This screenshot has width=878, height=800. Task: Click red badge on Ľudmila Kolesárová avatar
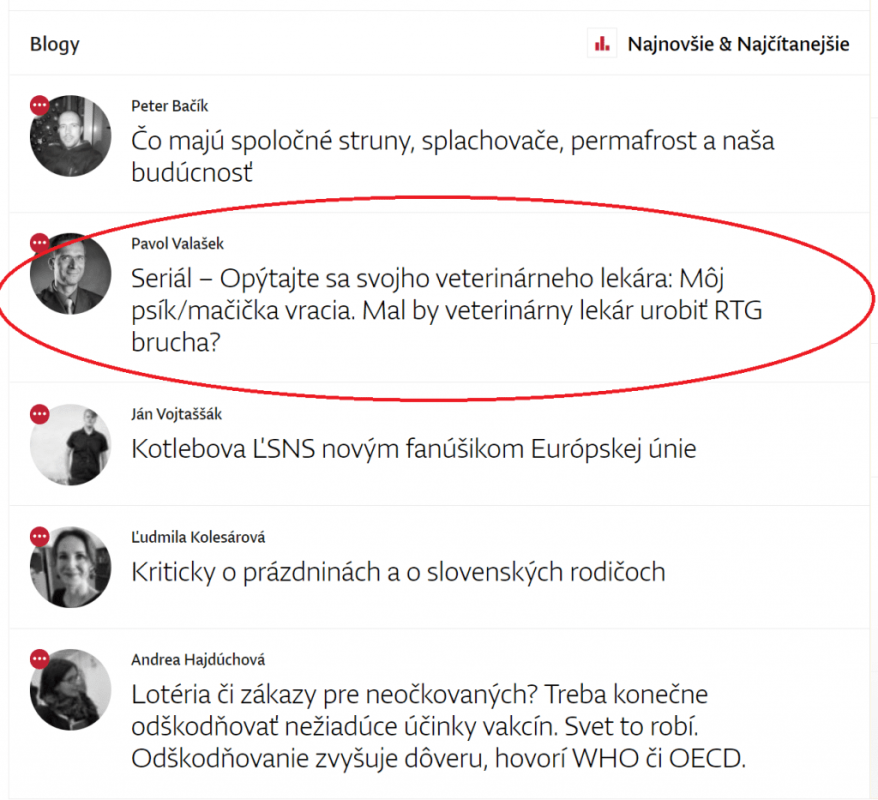(x=40, y=537)
